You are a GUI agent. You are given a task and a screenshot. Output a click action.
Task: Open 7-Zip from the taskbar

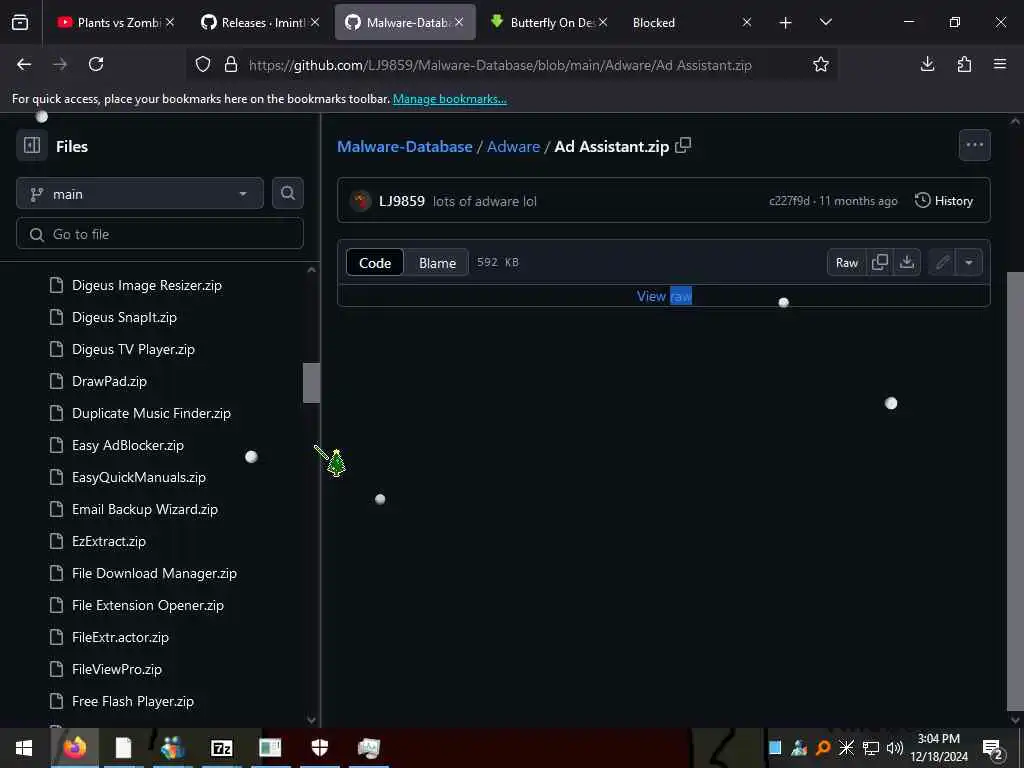221,748
